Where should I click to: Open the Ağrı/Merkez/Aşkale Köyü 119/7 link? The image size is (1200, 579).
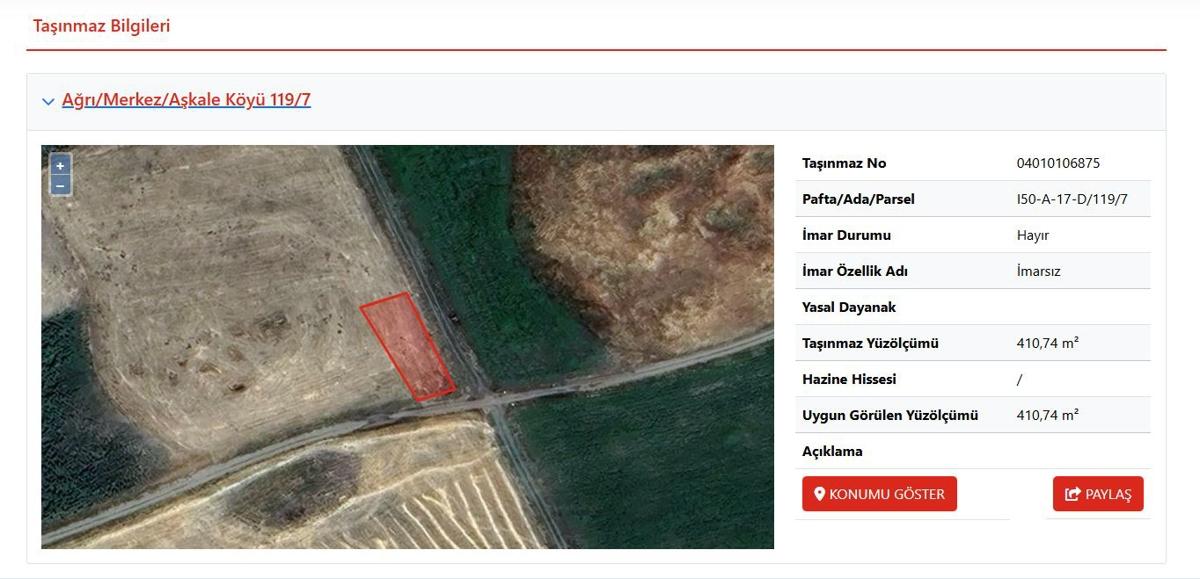pos(186,100)
